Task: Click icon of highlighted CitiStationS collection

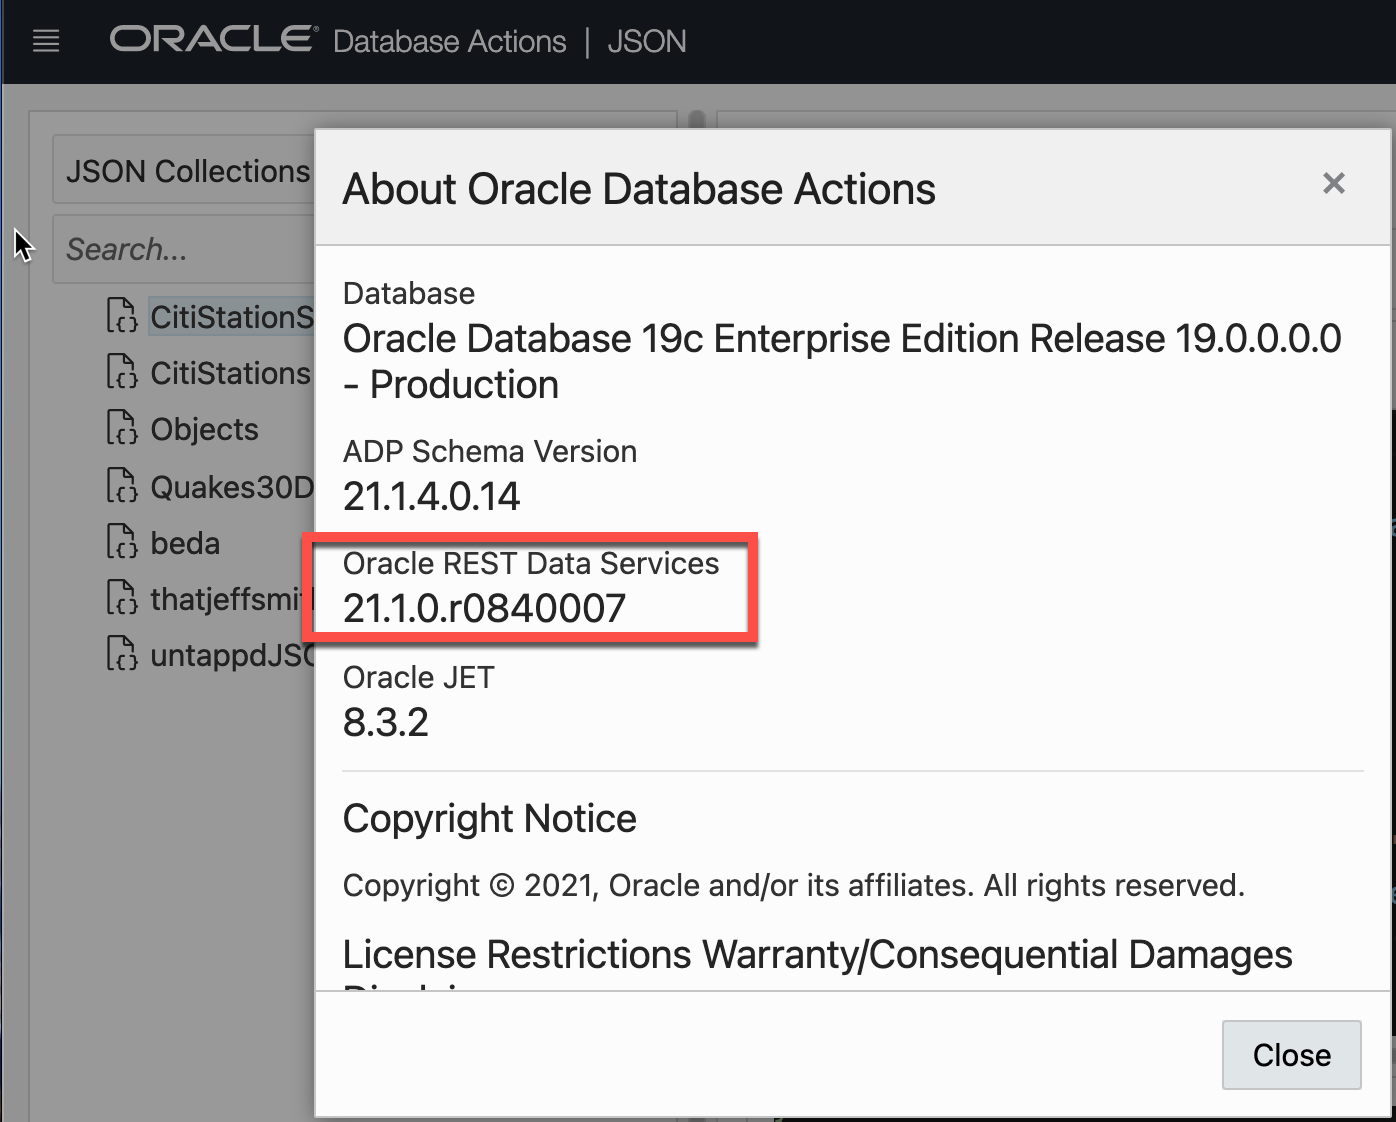Action: [121, 316]
